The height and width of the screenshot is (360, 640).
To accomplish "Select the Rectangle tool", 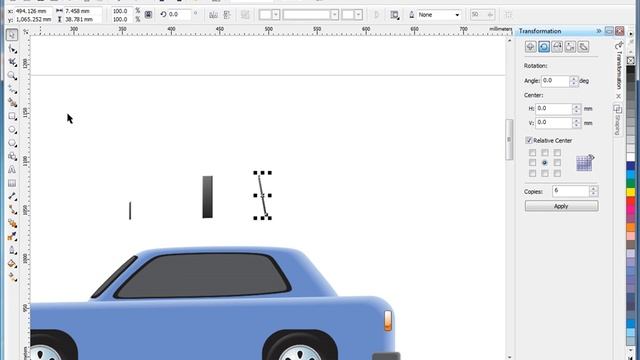I will [12, 116].
